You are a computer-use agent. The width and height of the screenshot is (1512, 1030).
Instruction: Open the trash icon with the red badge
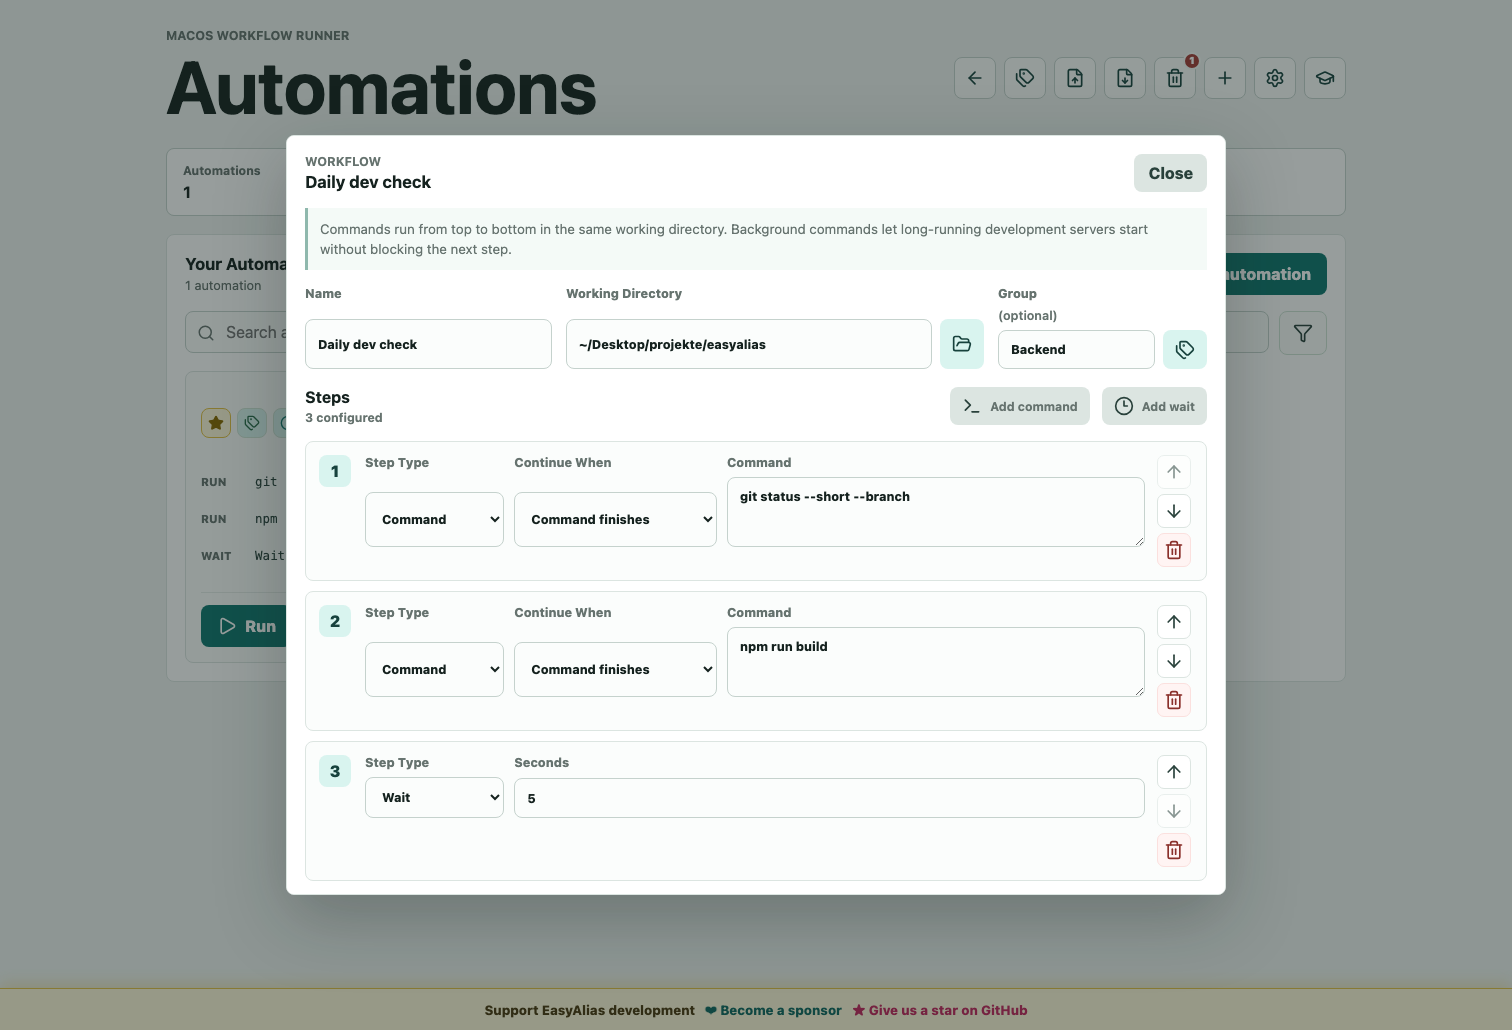(x=1175, y=78)
